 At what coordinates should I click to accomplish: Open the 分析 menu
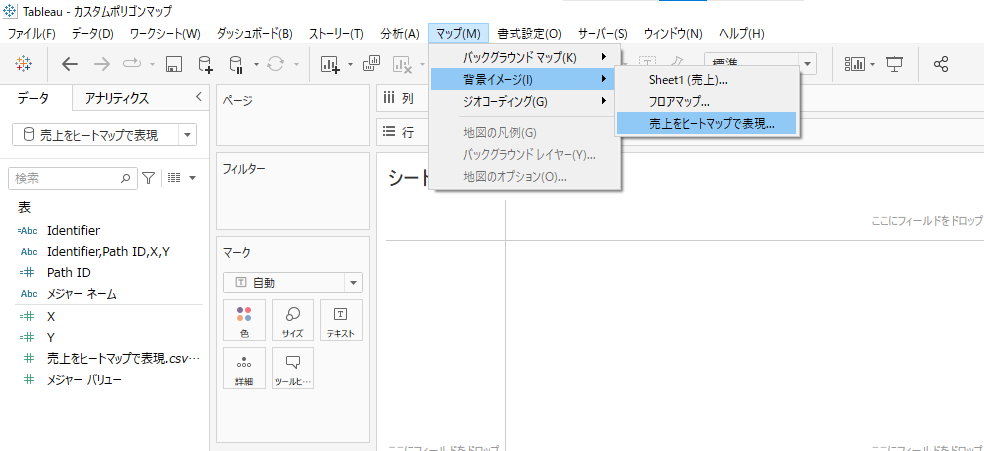tap(400, 34)
